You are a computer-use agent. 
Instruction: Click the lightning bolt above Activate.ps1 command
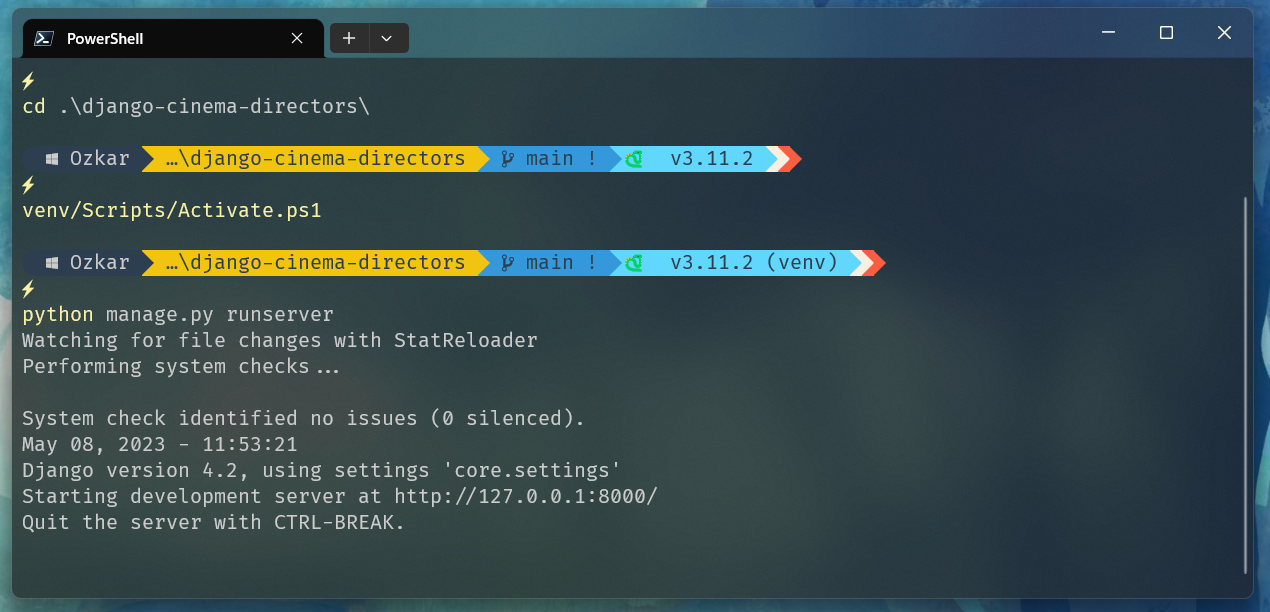pyautogui.click(x=28, y=184)
